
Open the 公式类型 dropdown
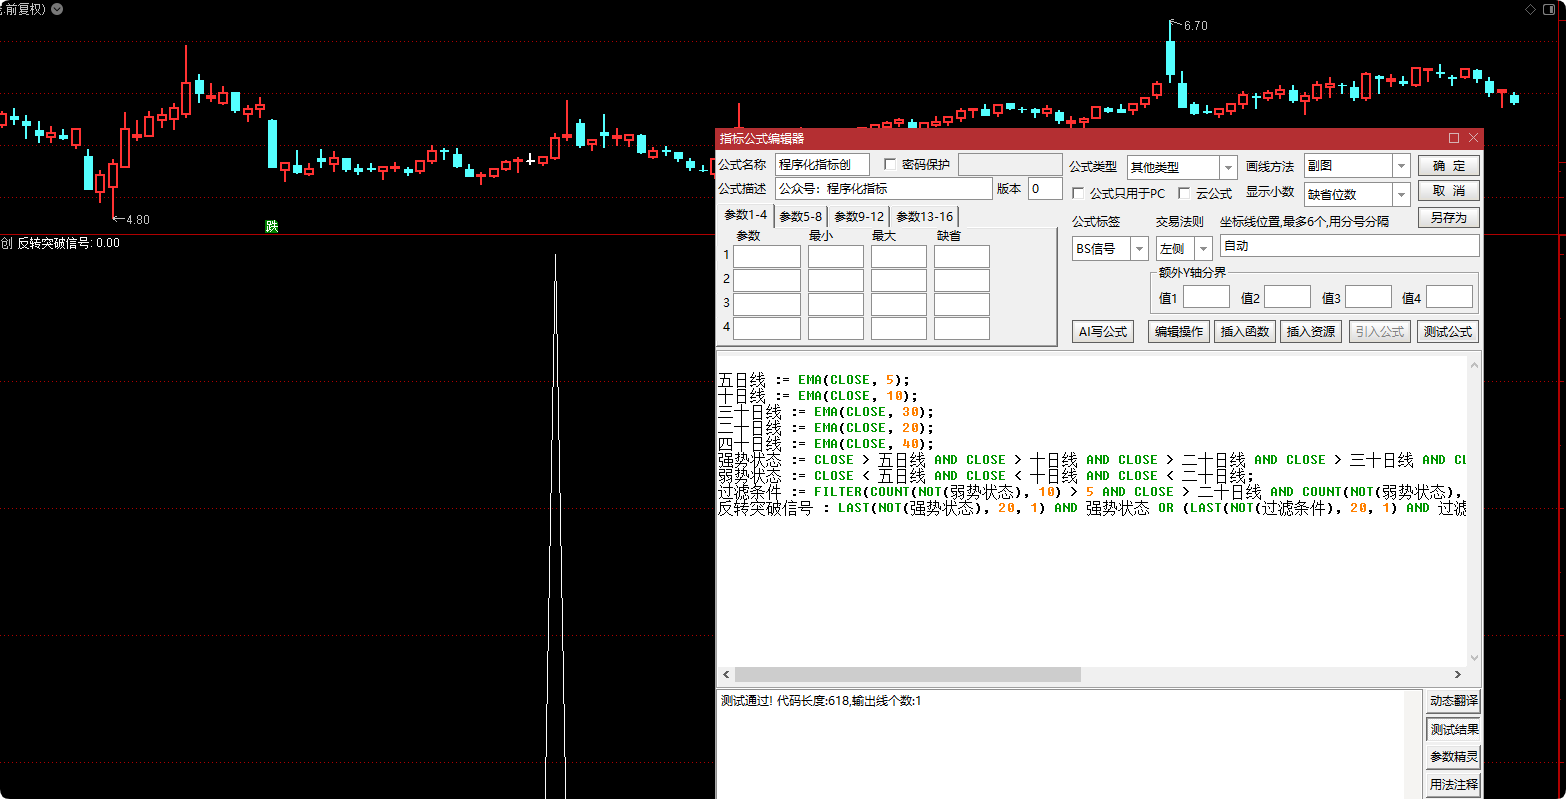1228,168
